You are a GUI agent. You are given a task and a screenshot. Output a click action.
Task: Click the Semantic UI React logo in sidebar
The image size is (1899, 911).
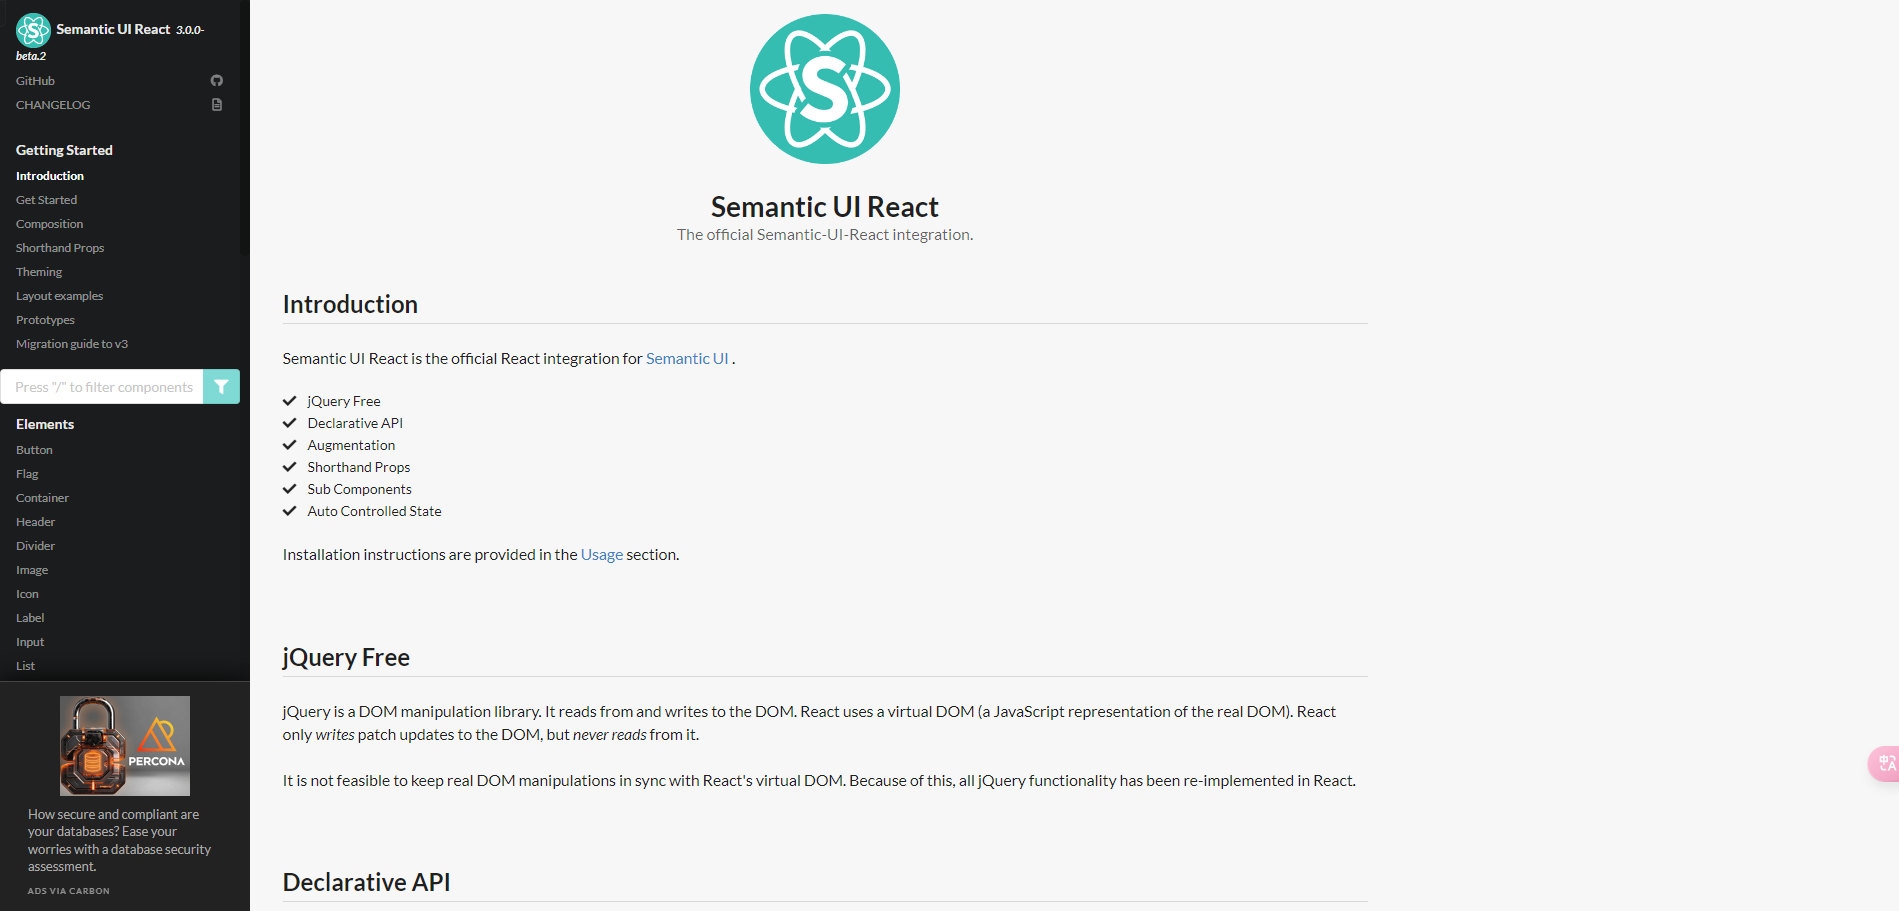click(x=32, y=30)
